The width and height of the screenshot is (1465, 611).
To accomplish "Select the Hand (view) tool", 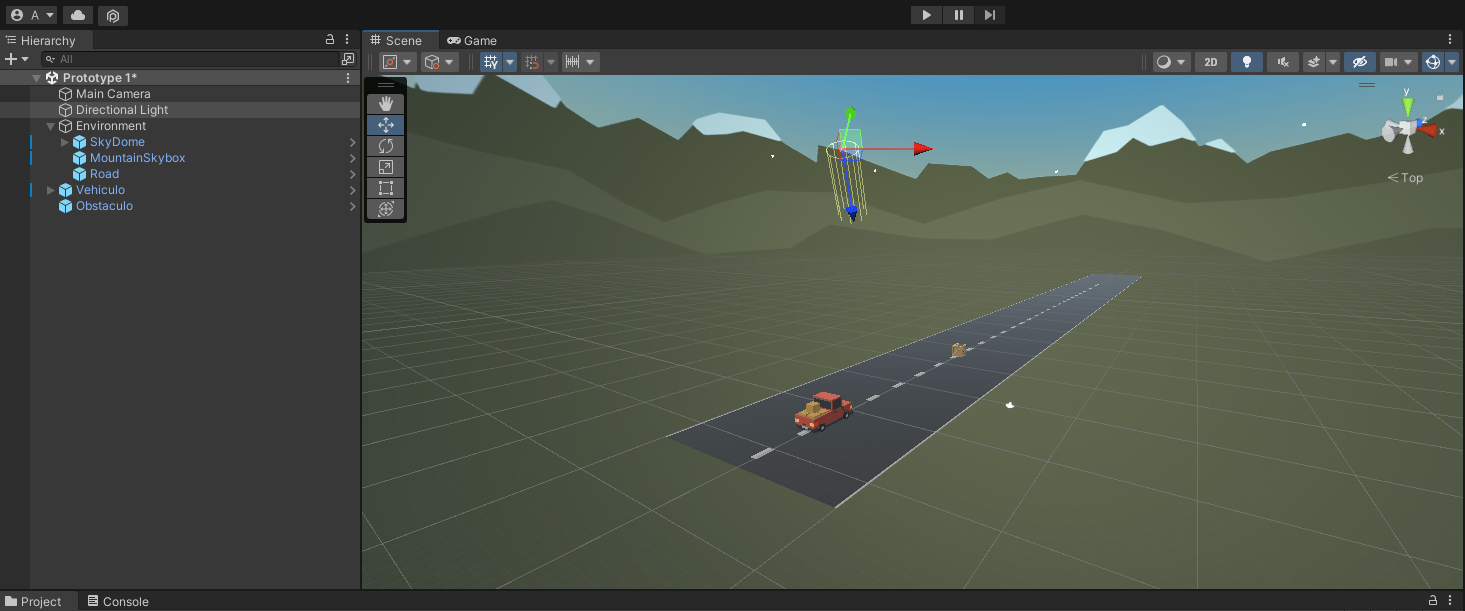I will click(386, 104).
